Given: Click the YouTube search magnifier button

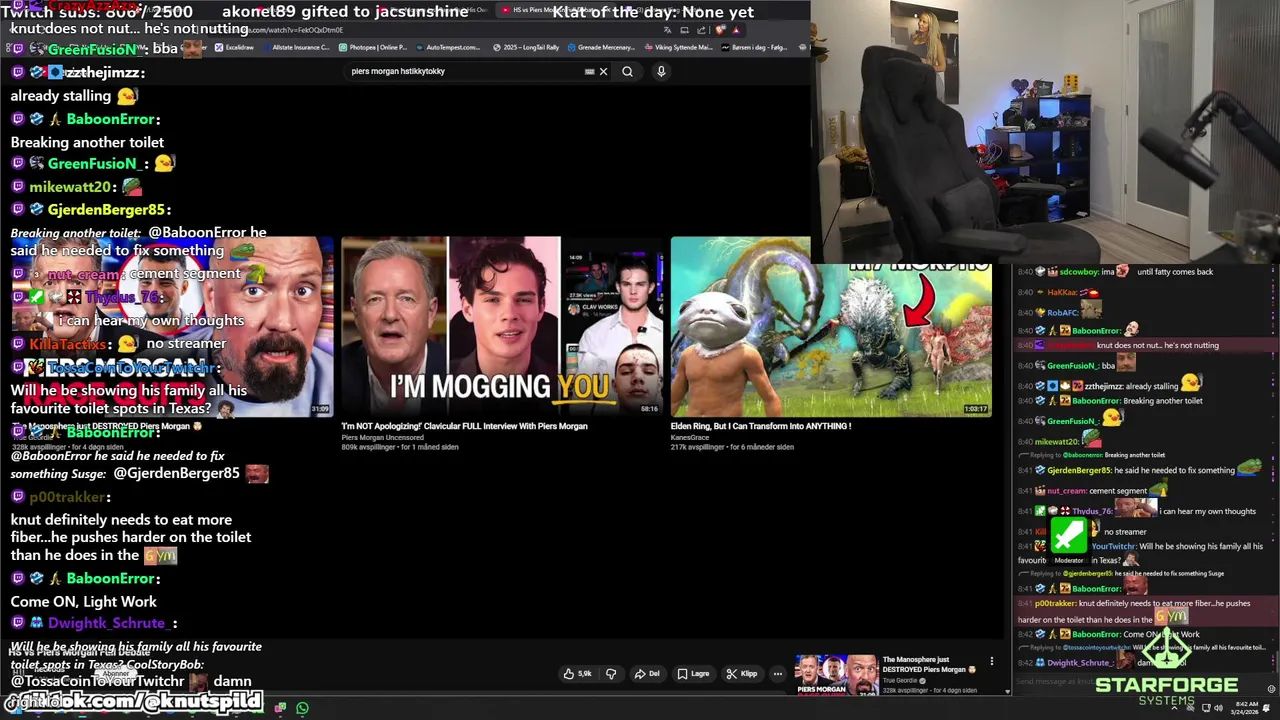Looking at the screenshot, I should (627, 72).
